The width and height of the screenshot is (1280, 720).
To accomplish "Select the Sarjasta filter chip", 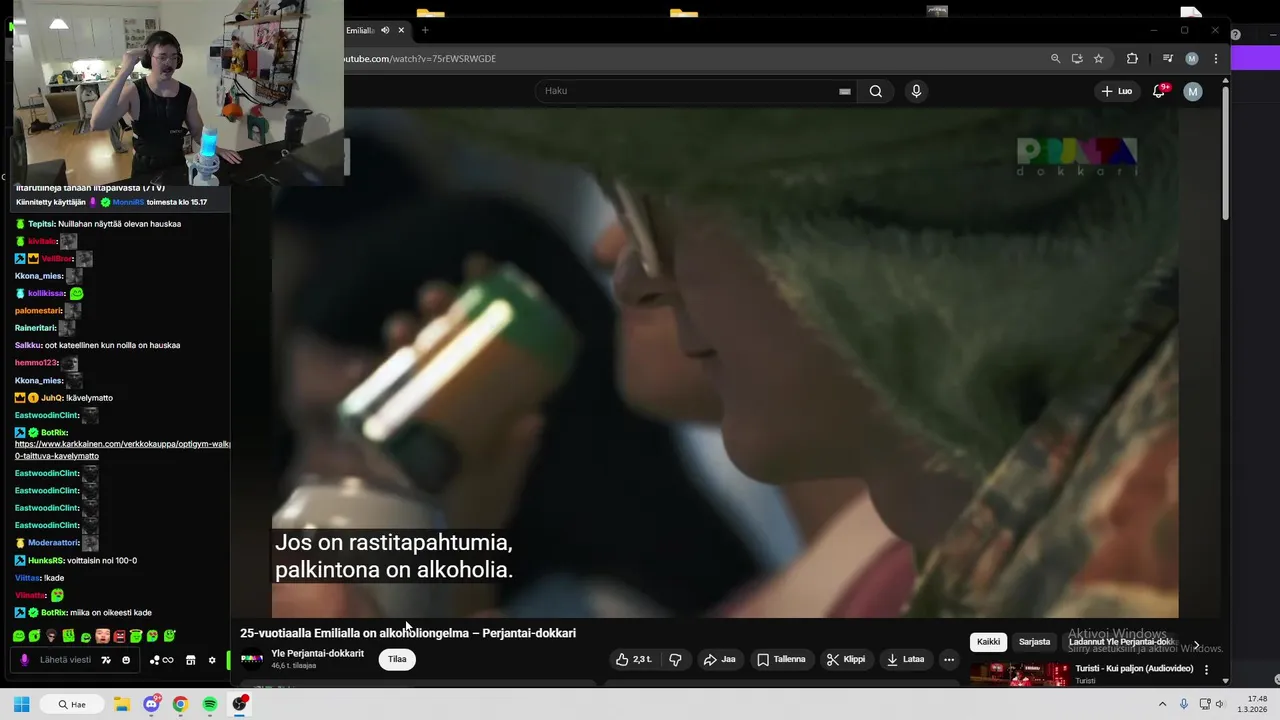I will click(1034, 642).
